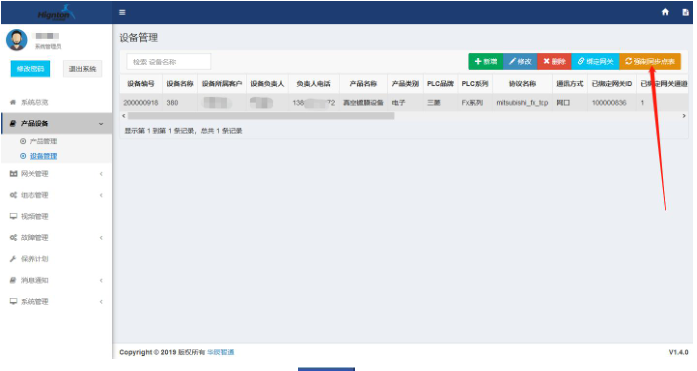Expand the 故障管理 sidebar menu

56,238
